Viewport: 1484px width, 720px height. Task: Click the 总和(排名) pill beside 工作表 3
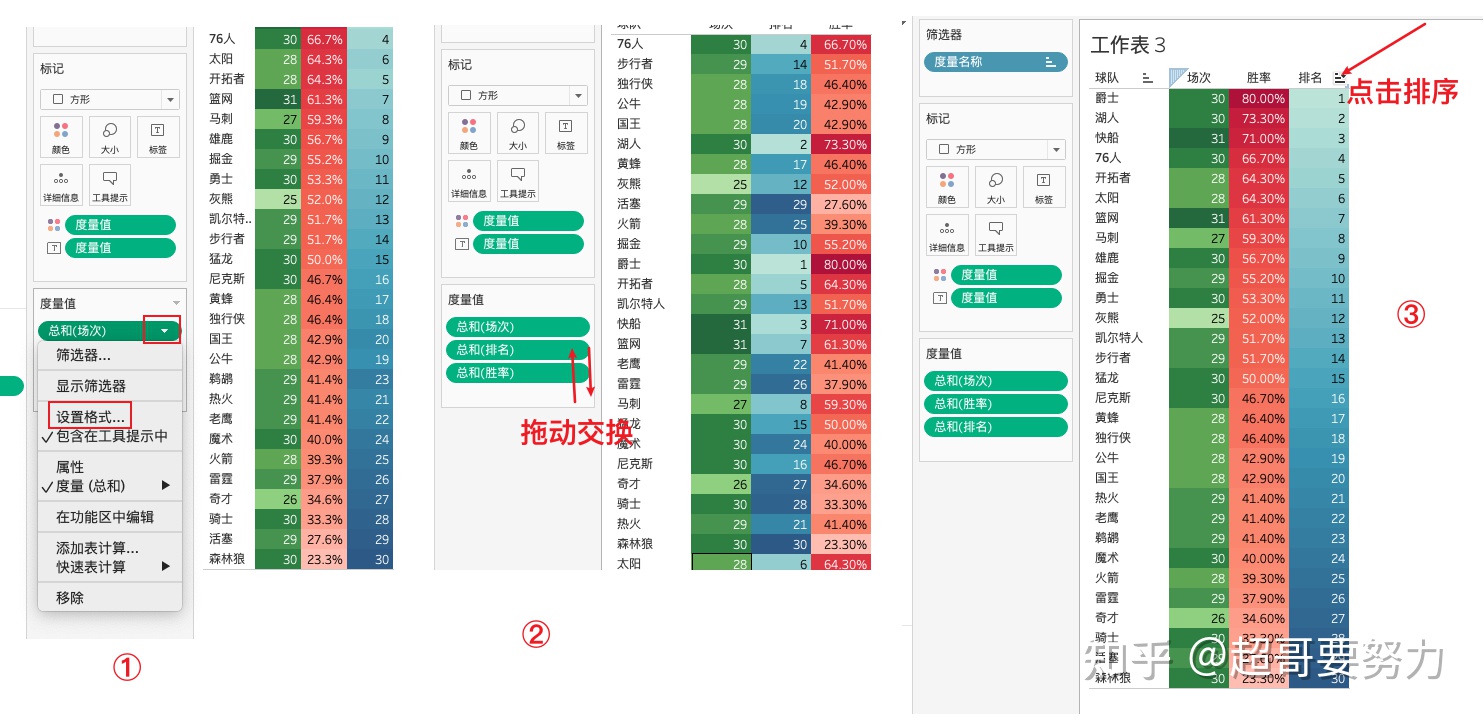(996, 427)
